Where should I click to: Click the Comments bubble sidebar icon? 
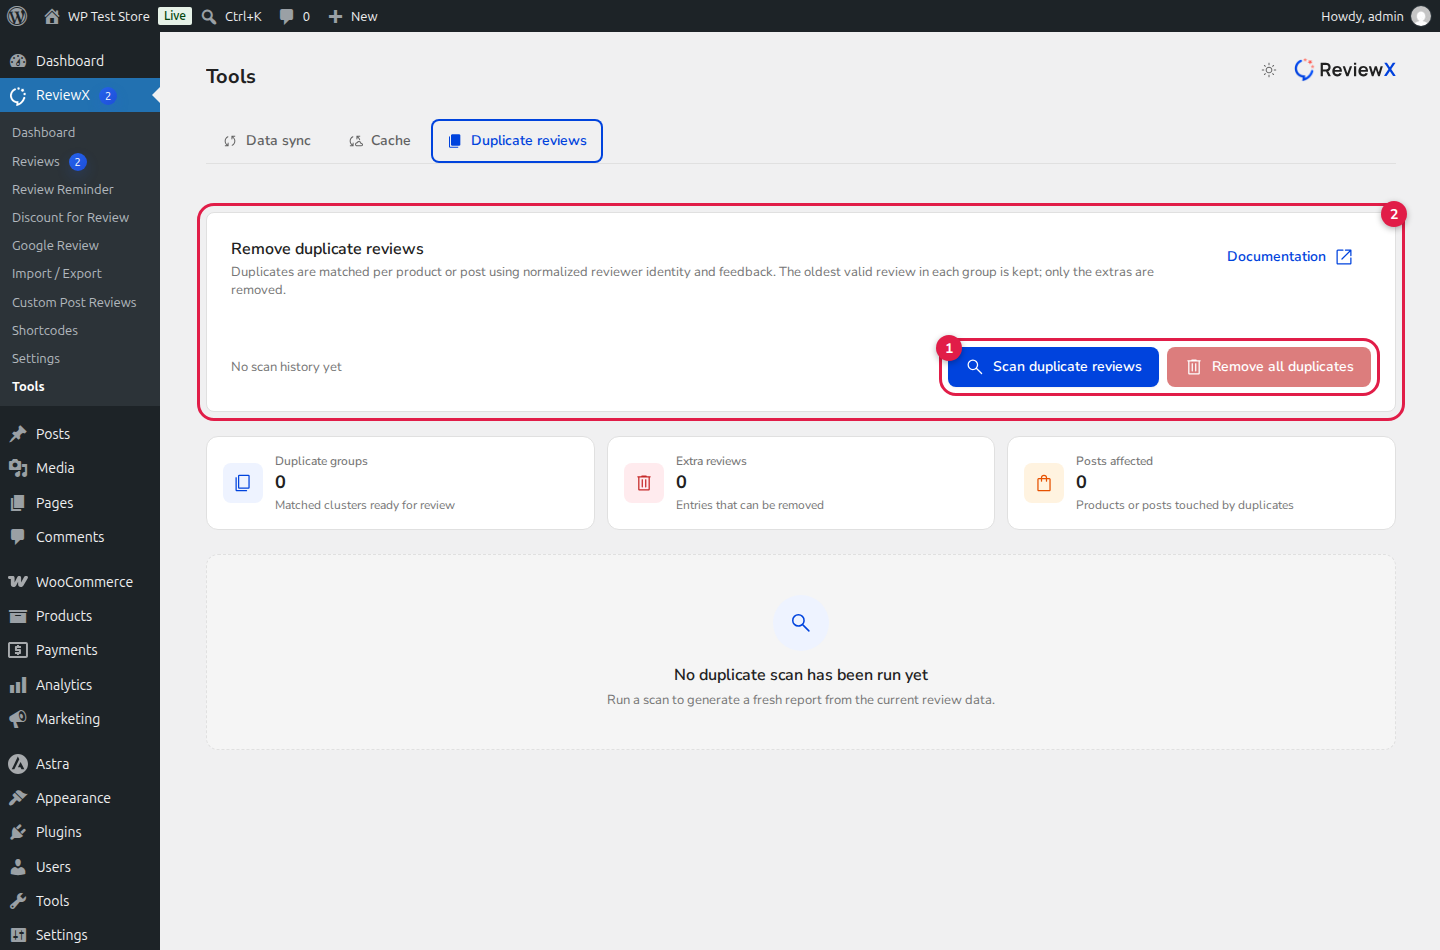[18, 537]
